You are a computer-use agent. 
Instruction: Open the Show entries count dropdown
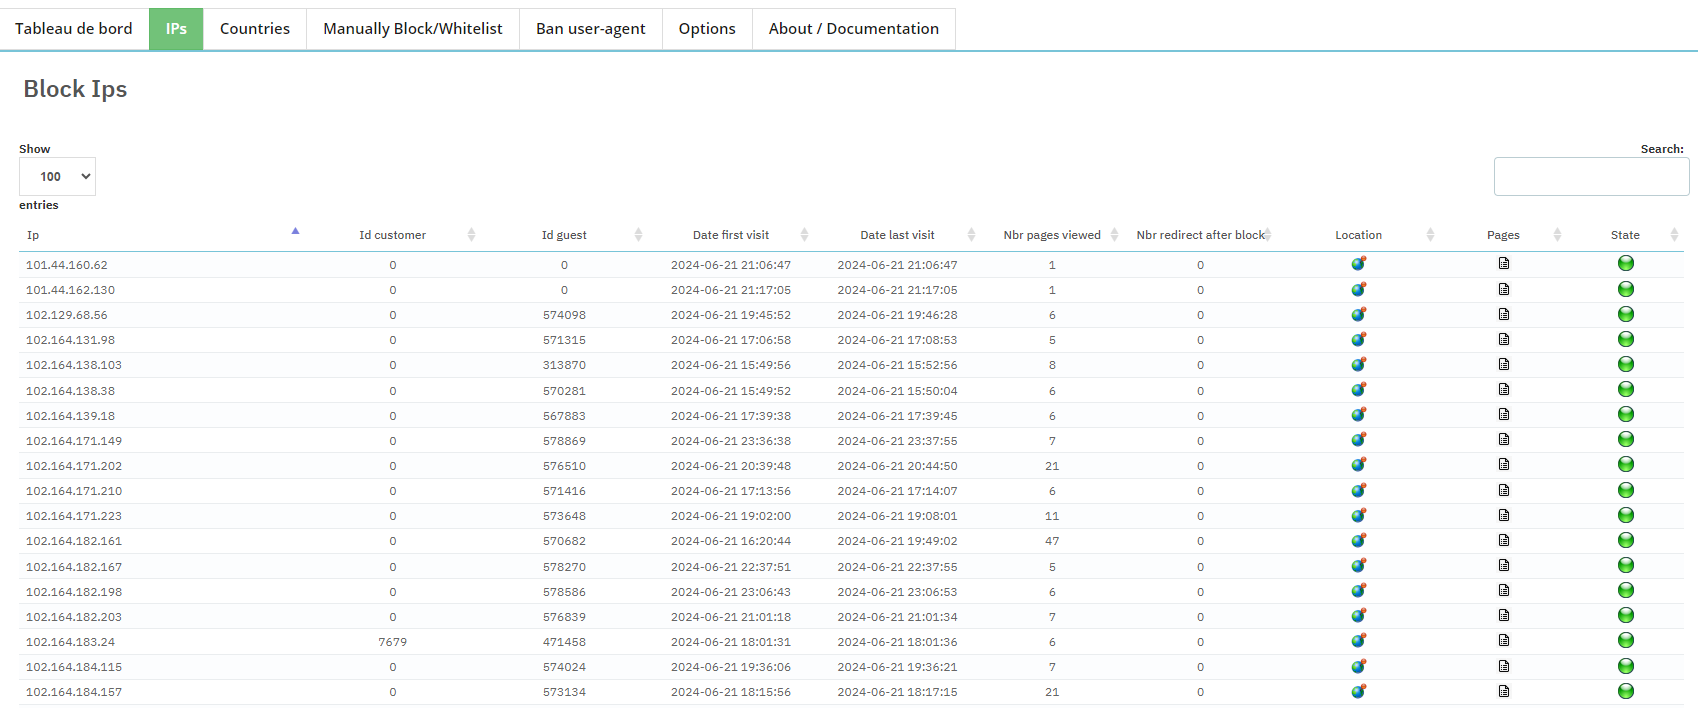point(57,176)
